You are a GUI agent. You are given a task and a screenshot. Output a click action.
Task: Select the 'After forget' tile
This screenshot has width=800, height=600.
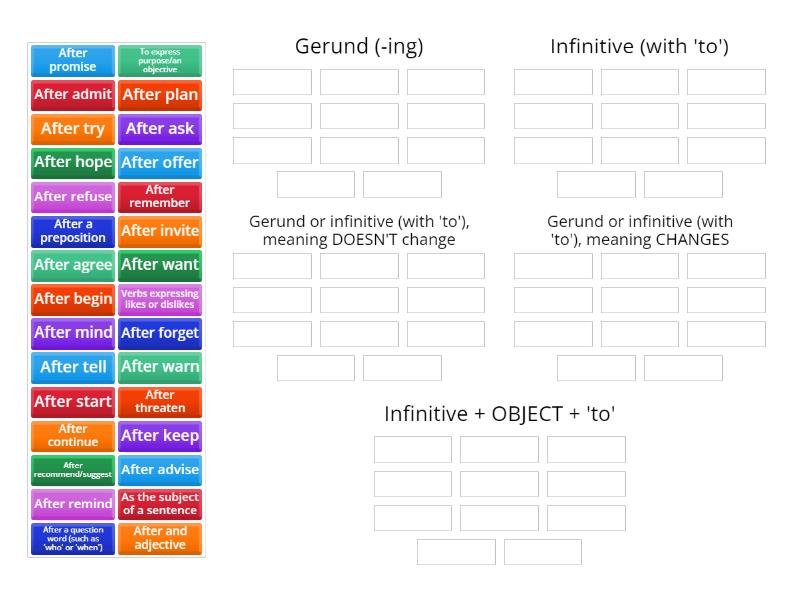tap(160, 333)
